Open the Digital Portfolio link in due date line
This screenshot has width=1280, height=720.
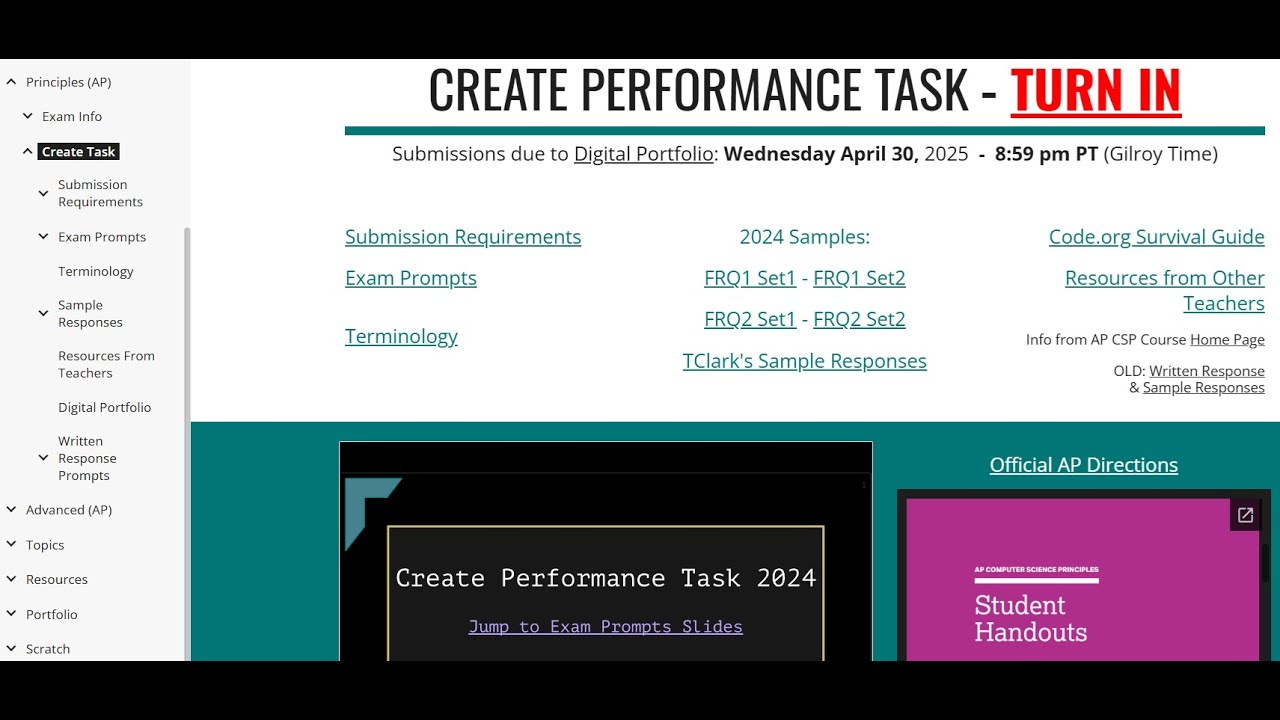(644, 154)
